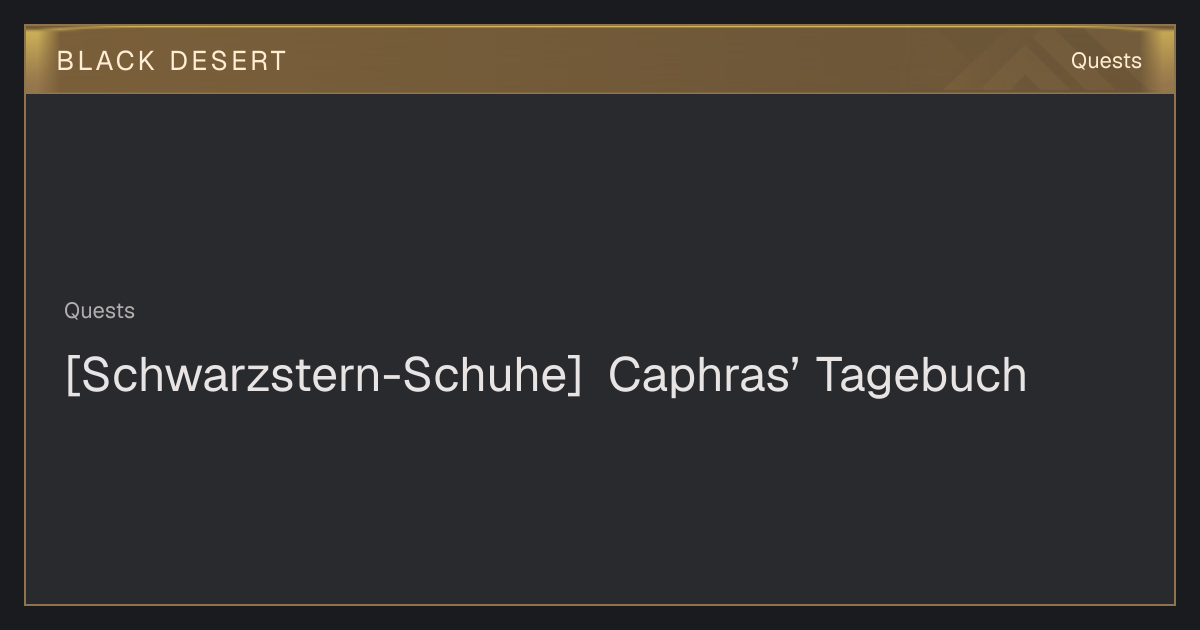Click the BLACK DESERT logo text
The height and width of the screenshot is (630, 1200).
172,61
